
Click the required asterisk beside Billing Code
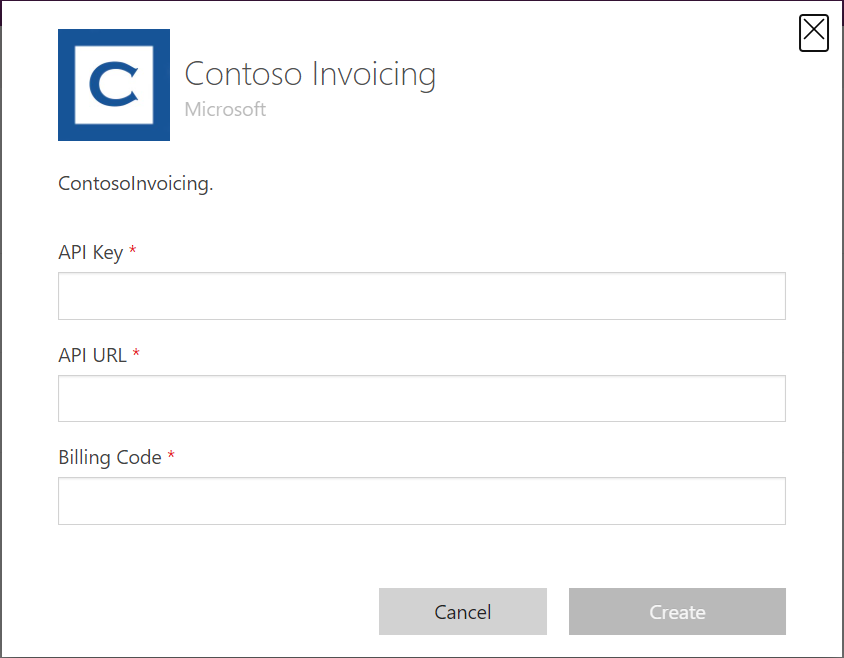point(170,456)
